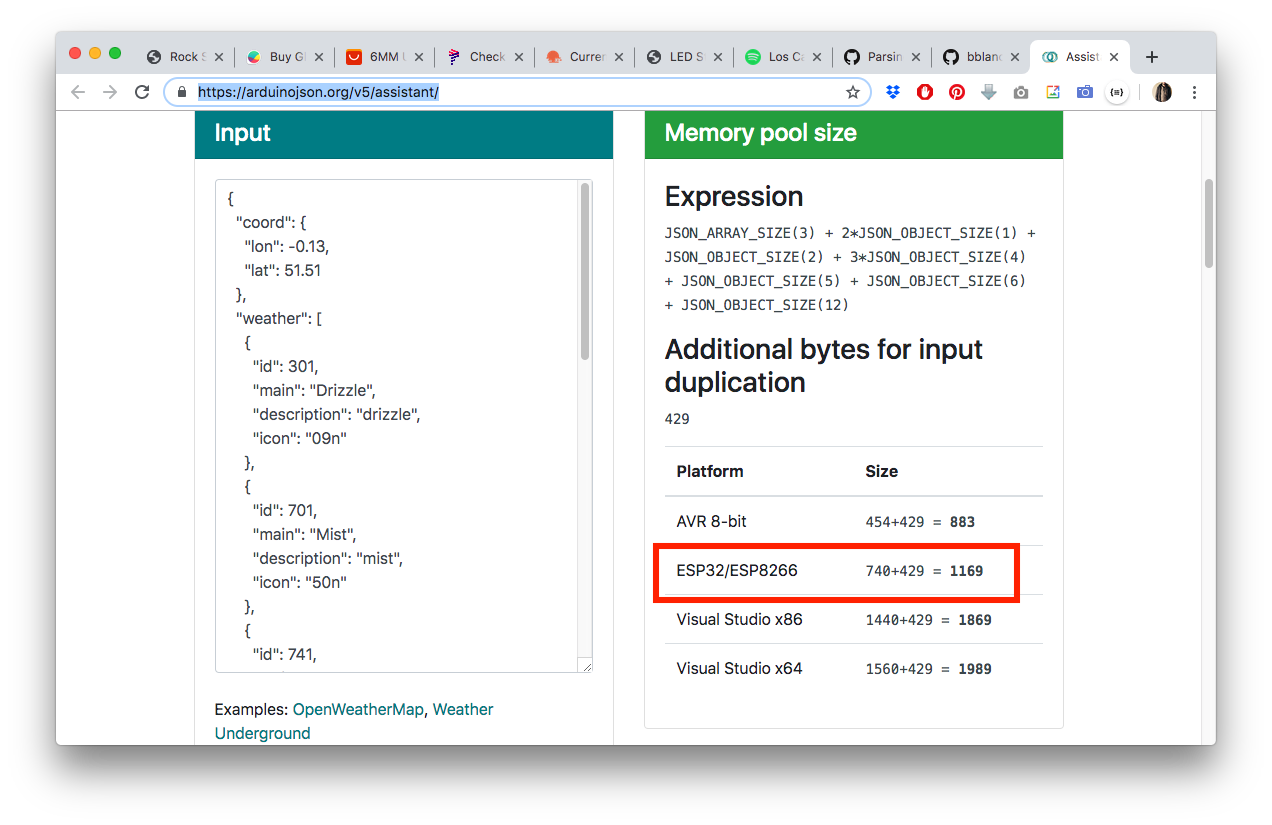Click the gray download arrow extension
1272x825 pixels.
(x=989, y=92)
